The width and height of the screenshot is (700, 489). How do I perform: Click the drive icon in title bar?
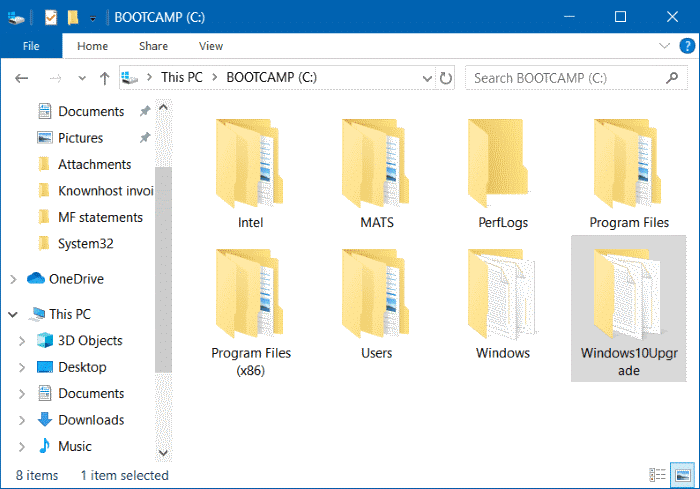tap(16, 18)
